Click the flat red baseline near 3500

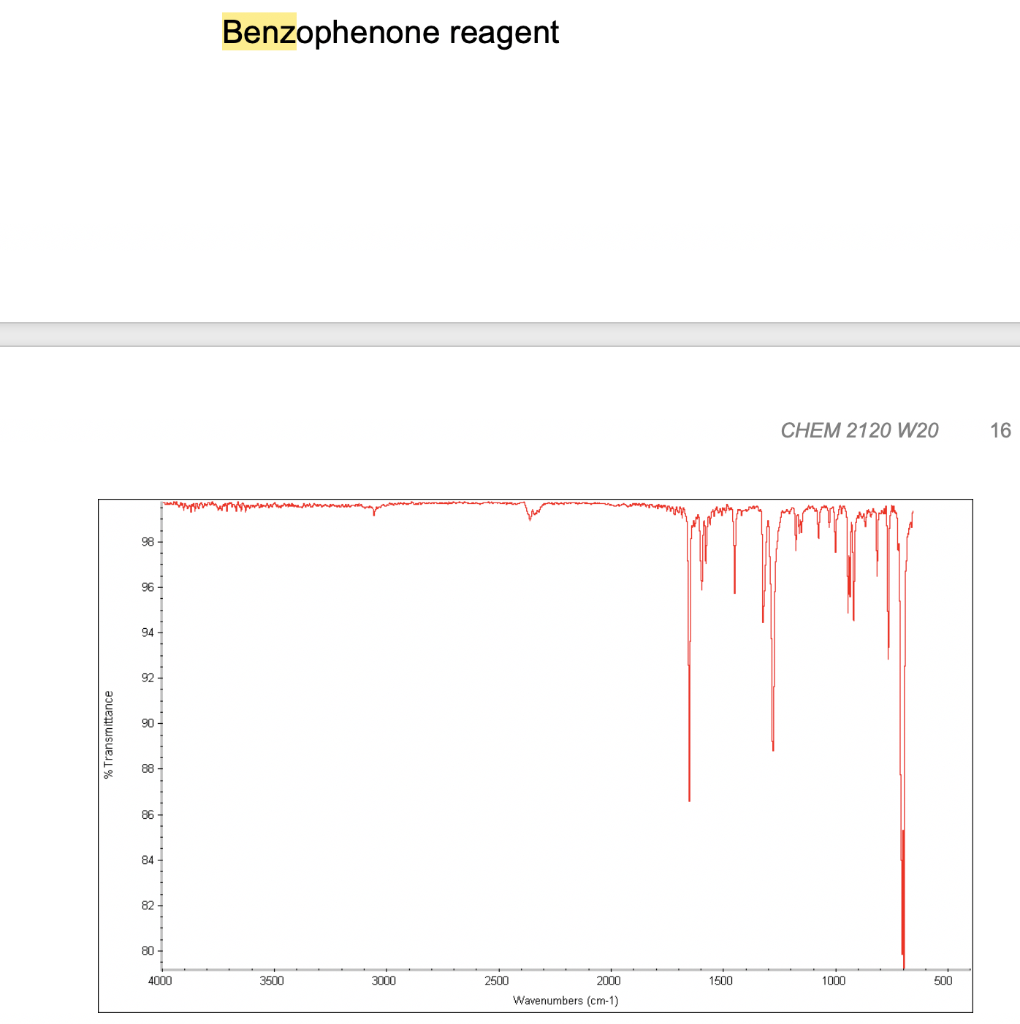[272, 505]
